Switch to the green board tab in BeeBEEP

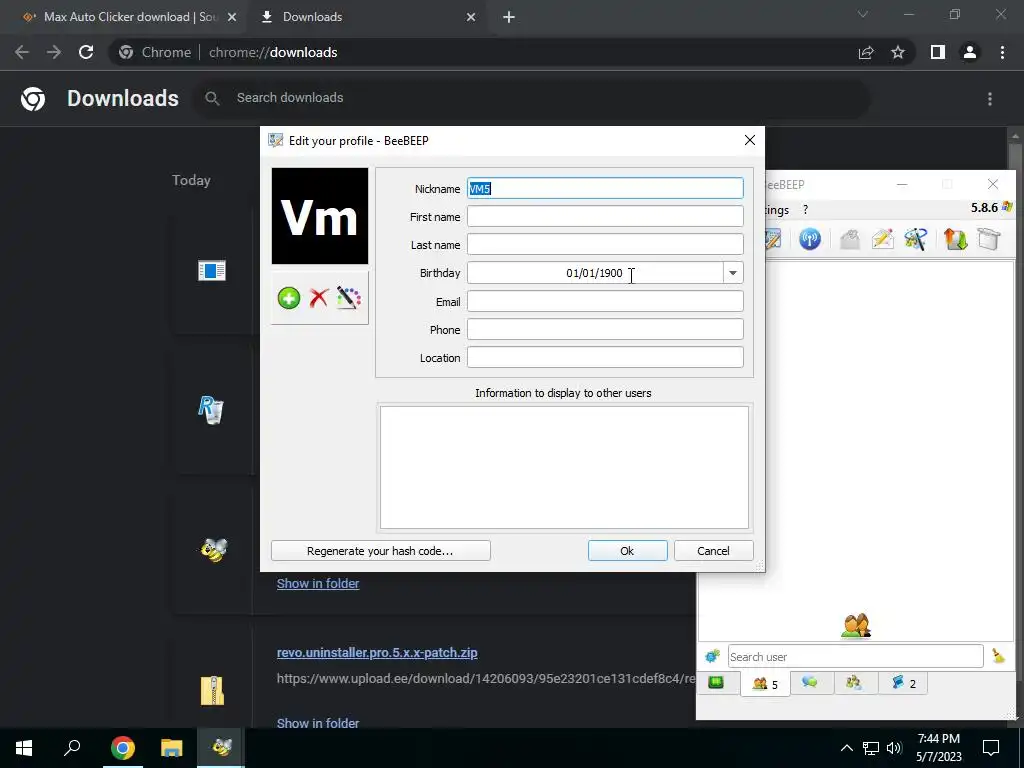tap(716, 683)
